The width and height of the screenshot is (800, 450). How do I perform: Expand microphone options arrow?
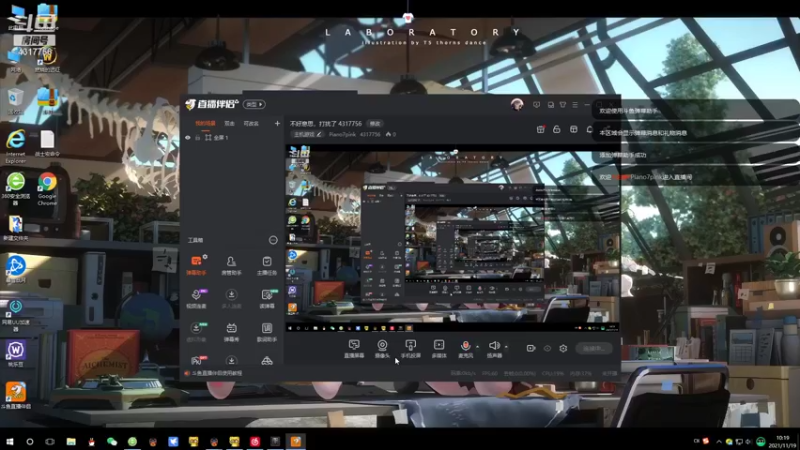(x=478, y=347)
